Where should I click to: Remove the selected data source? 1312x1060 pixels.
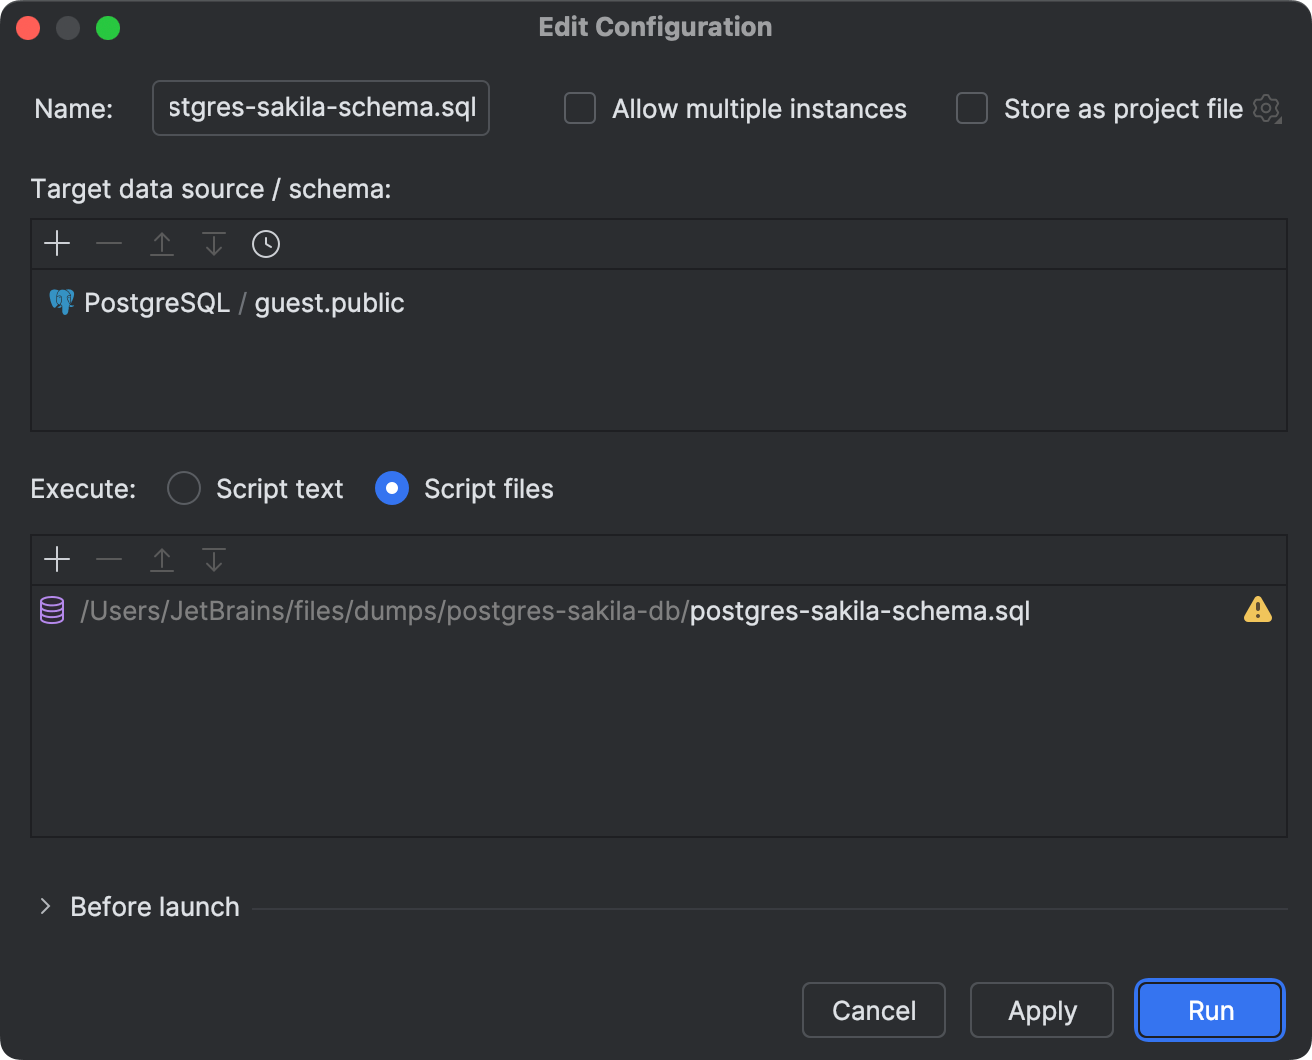point(109,243)
